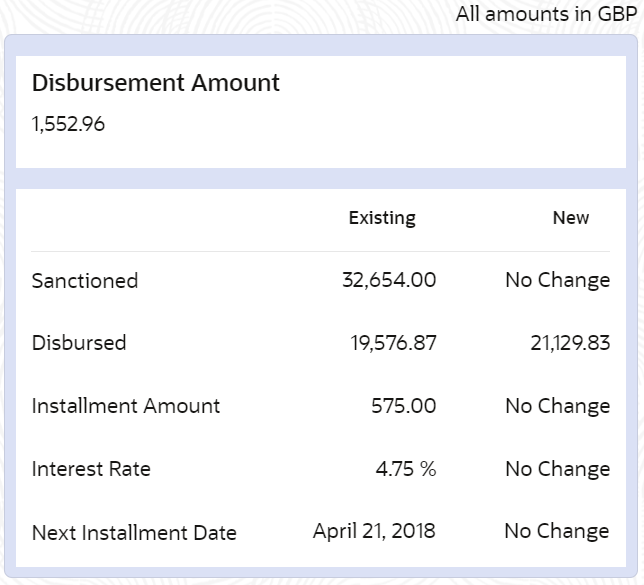Click the new disbursed value 21,129.83
Image resolution: width=644 pixels, height=585 pixels.
(x=570, y=343)
